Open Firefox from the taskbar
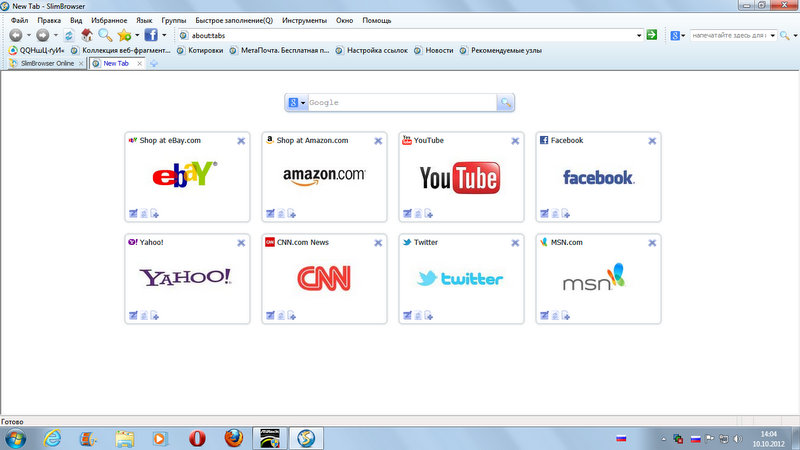This screenshot has height=450, width=800. (x=234, y=438)
